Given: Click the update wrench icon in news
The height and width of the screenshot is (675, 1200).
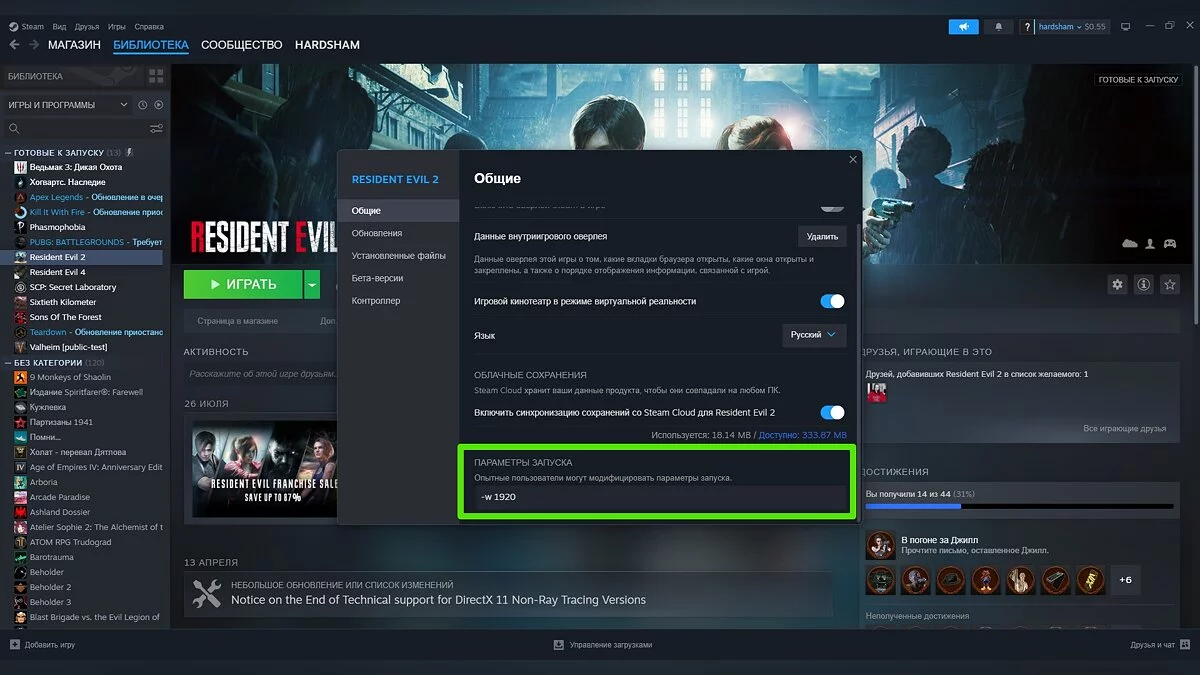Looking at the screenshot, I should (x=206, y=593).
